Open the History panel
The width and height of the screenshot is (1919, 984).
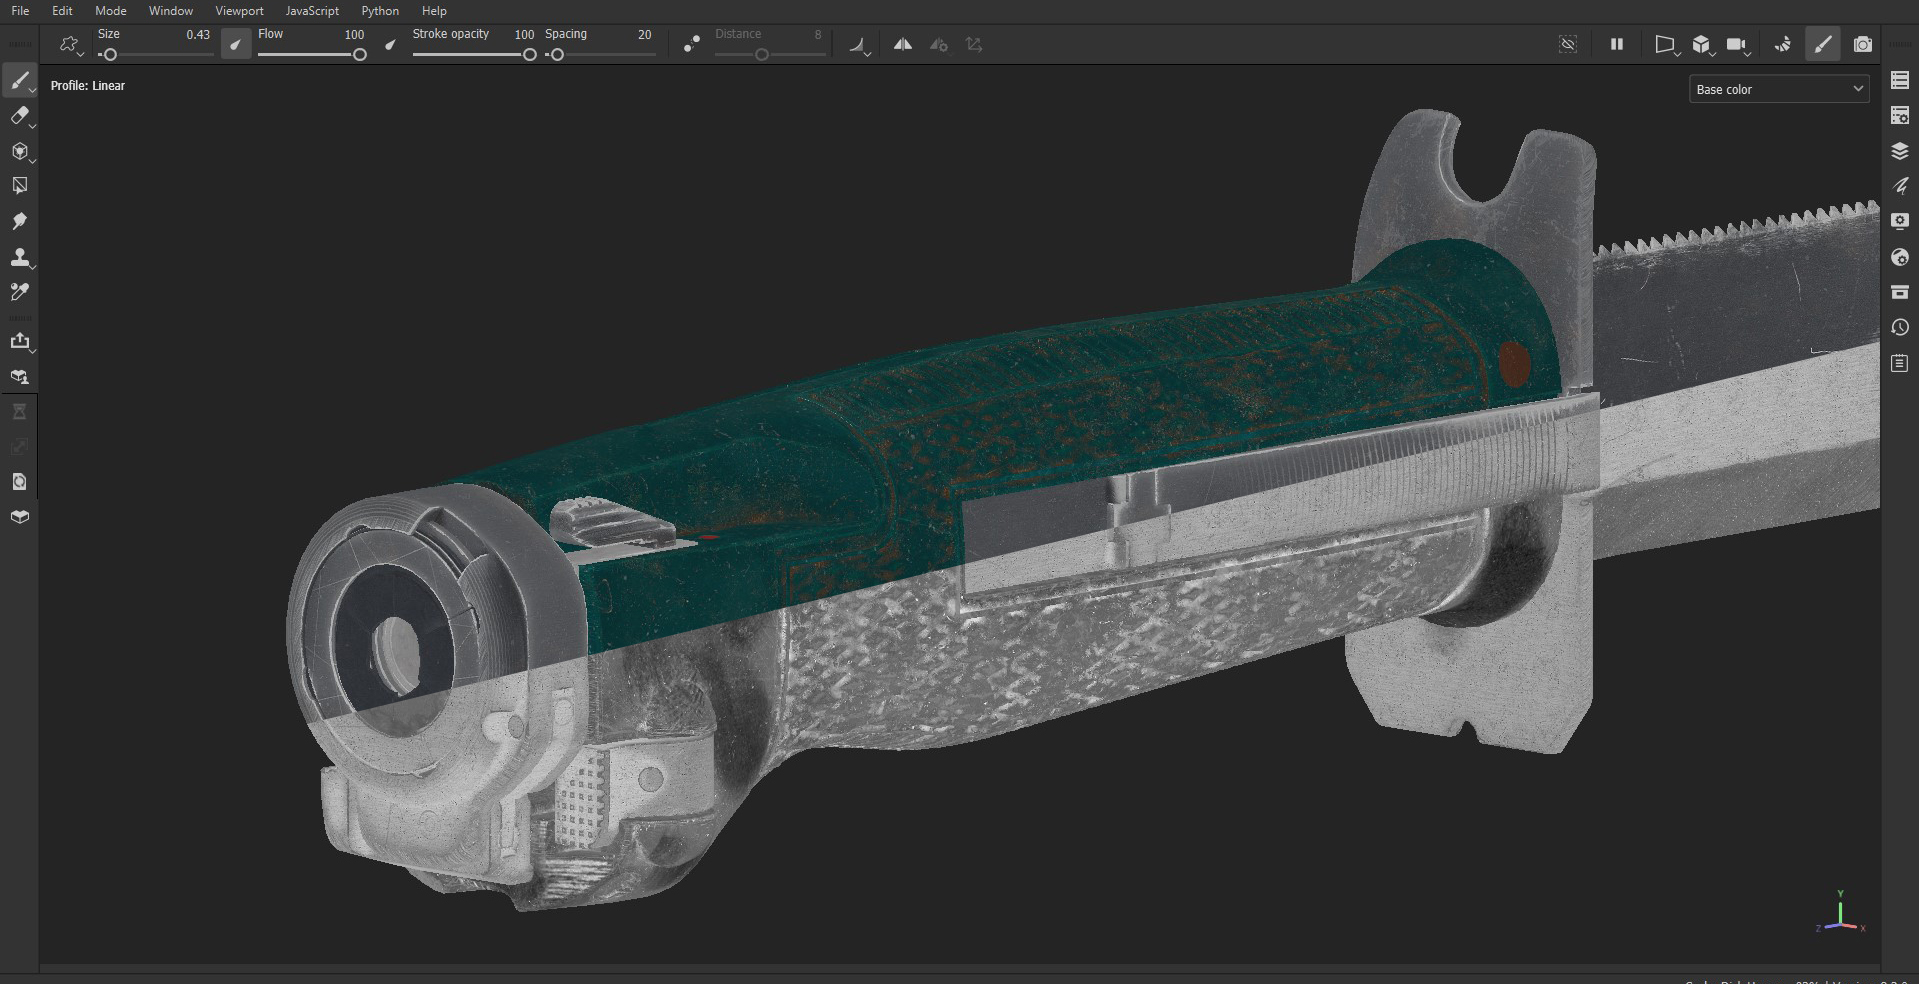[1899, 327]
